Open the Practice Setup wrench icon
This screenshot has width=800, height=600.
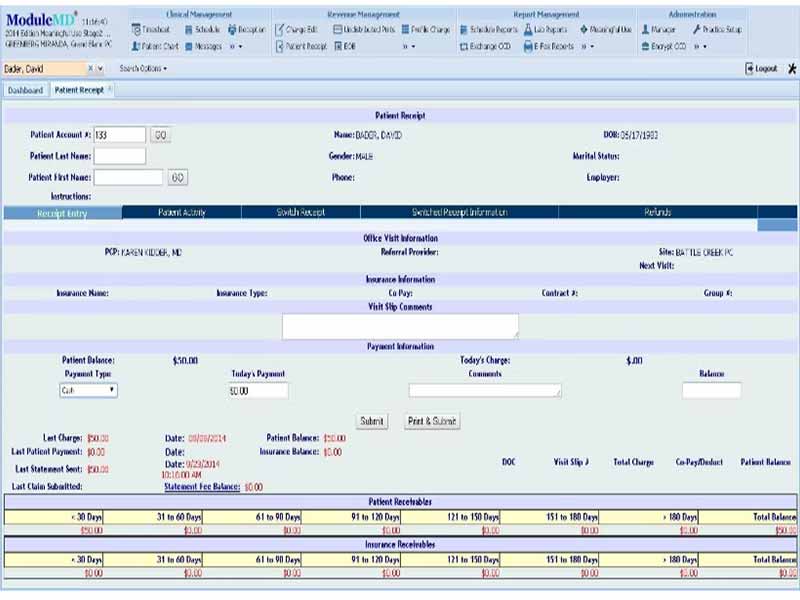(697, 30)
